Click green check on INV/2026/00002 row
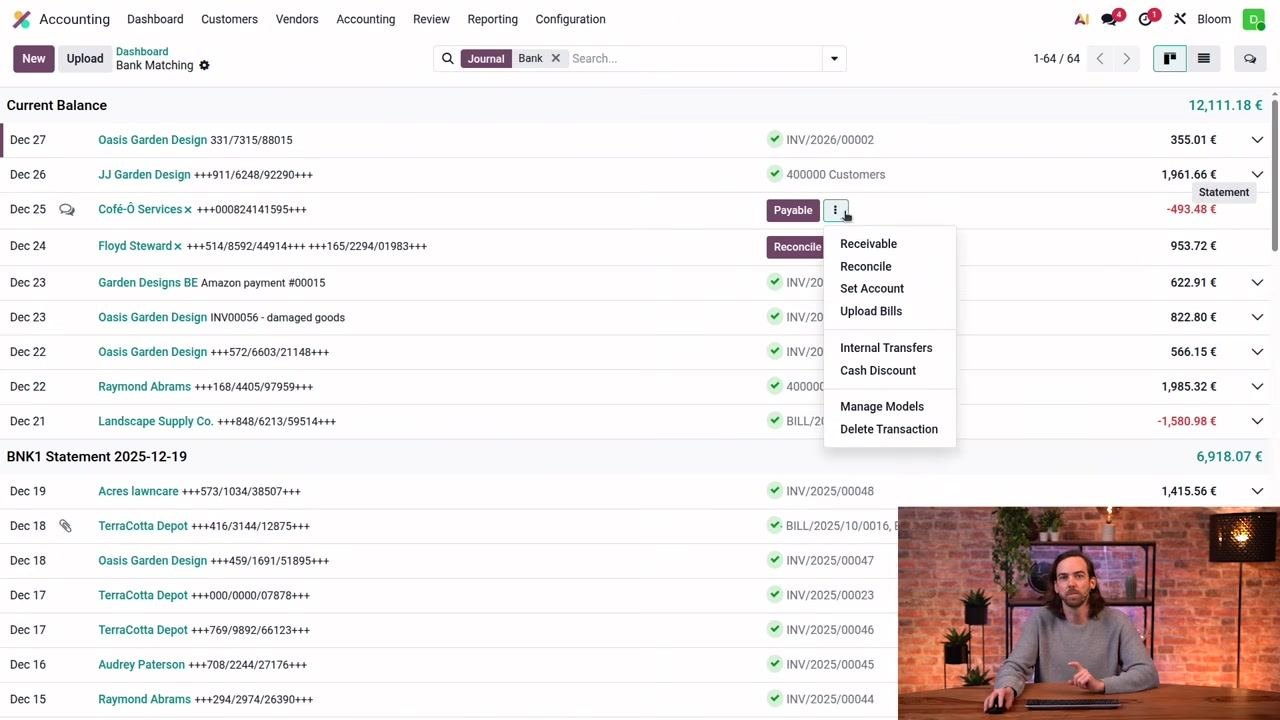Image resolution: width=1280 pixels, height=720 pixels. point(774,139)
